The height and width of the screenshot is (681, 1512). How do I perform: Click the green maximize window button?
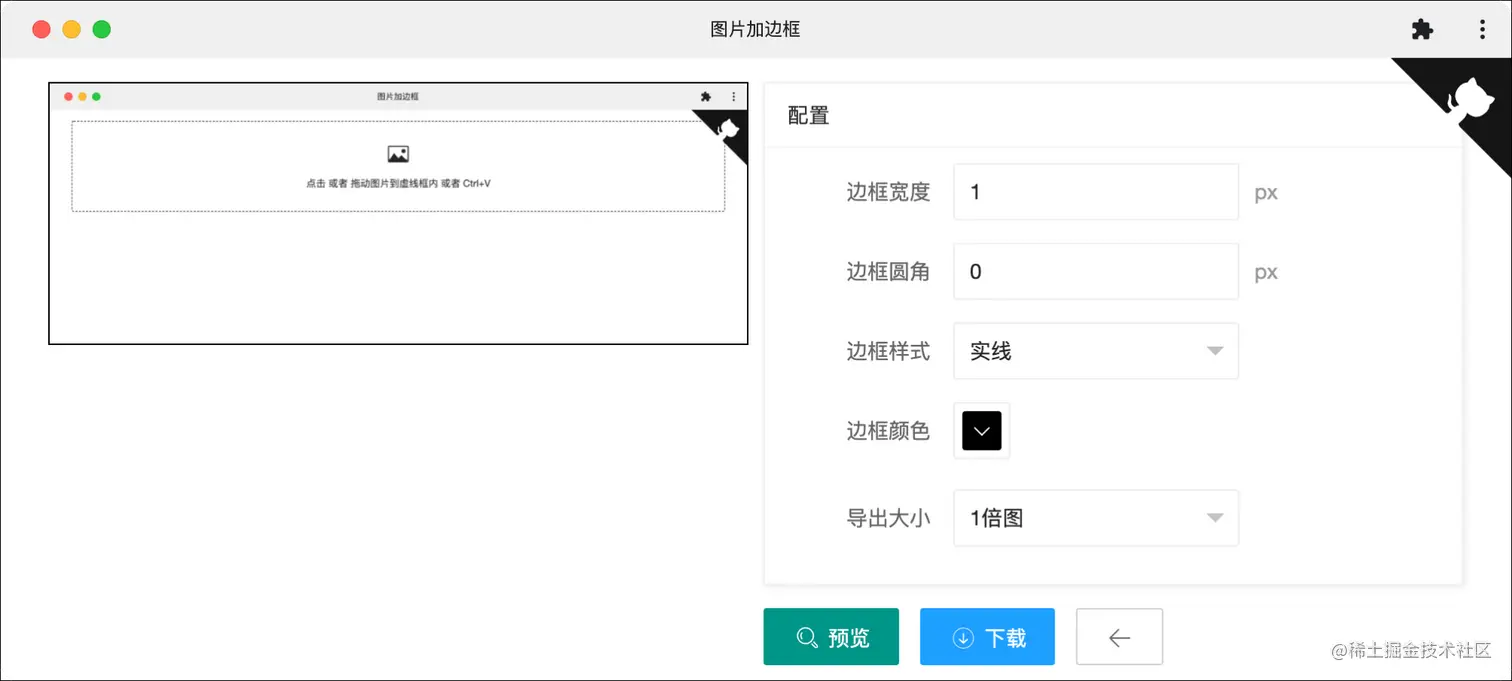pyautogui.click(x=101, y=29)
